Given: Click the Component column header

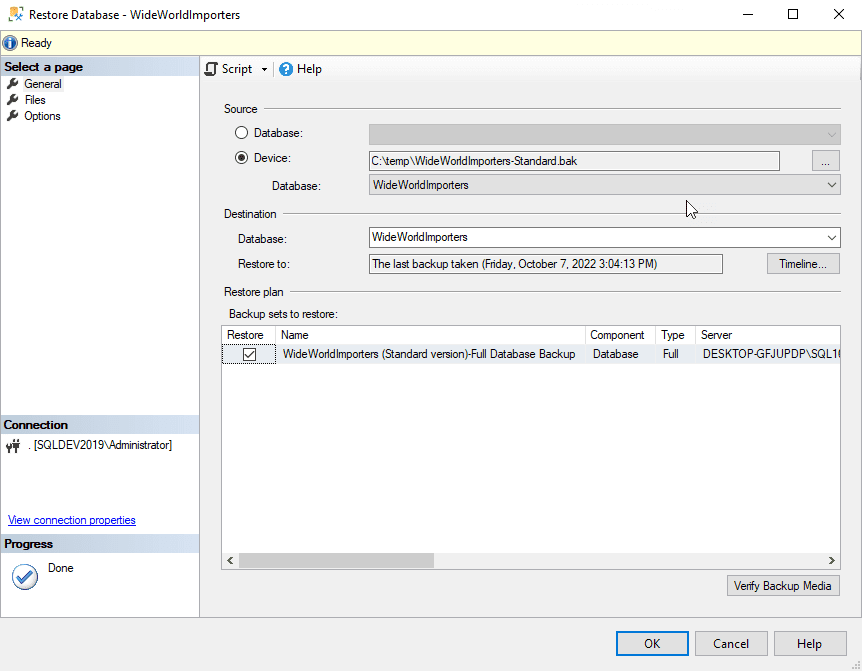Looking at the screenshot, I should [x=620, y=335].
